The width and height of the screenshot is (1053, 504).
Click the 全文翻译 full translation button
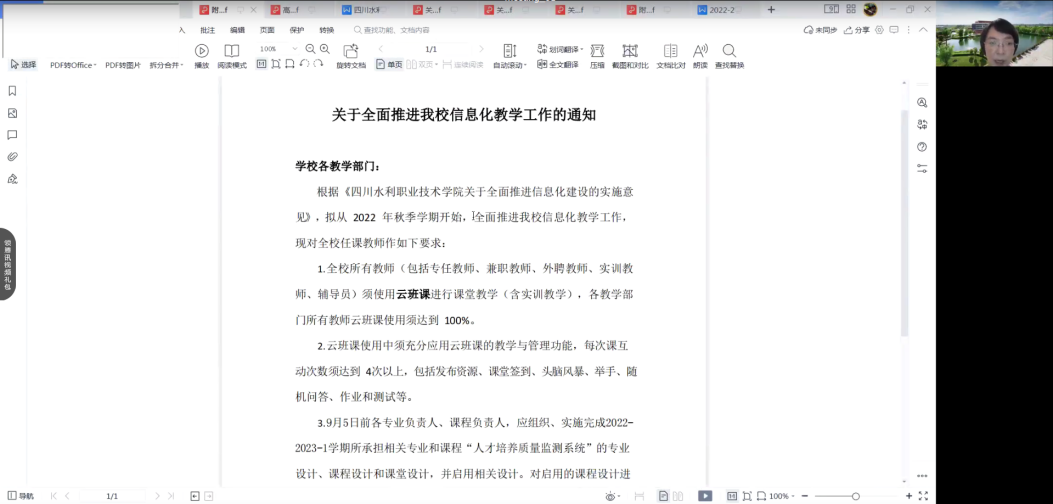[558, 64]
